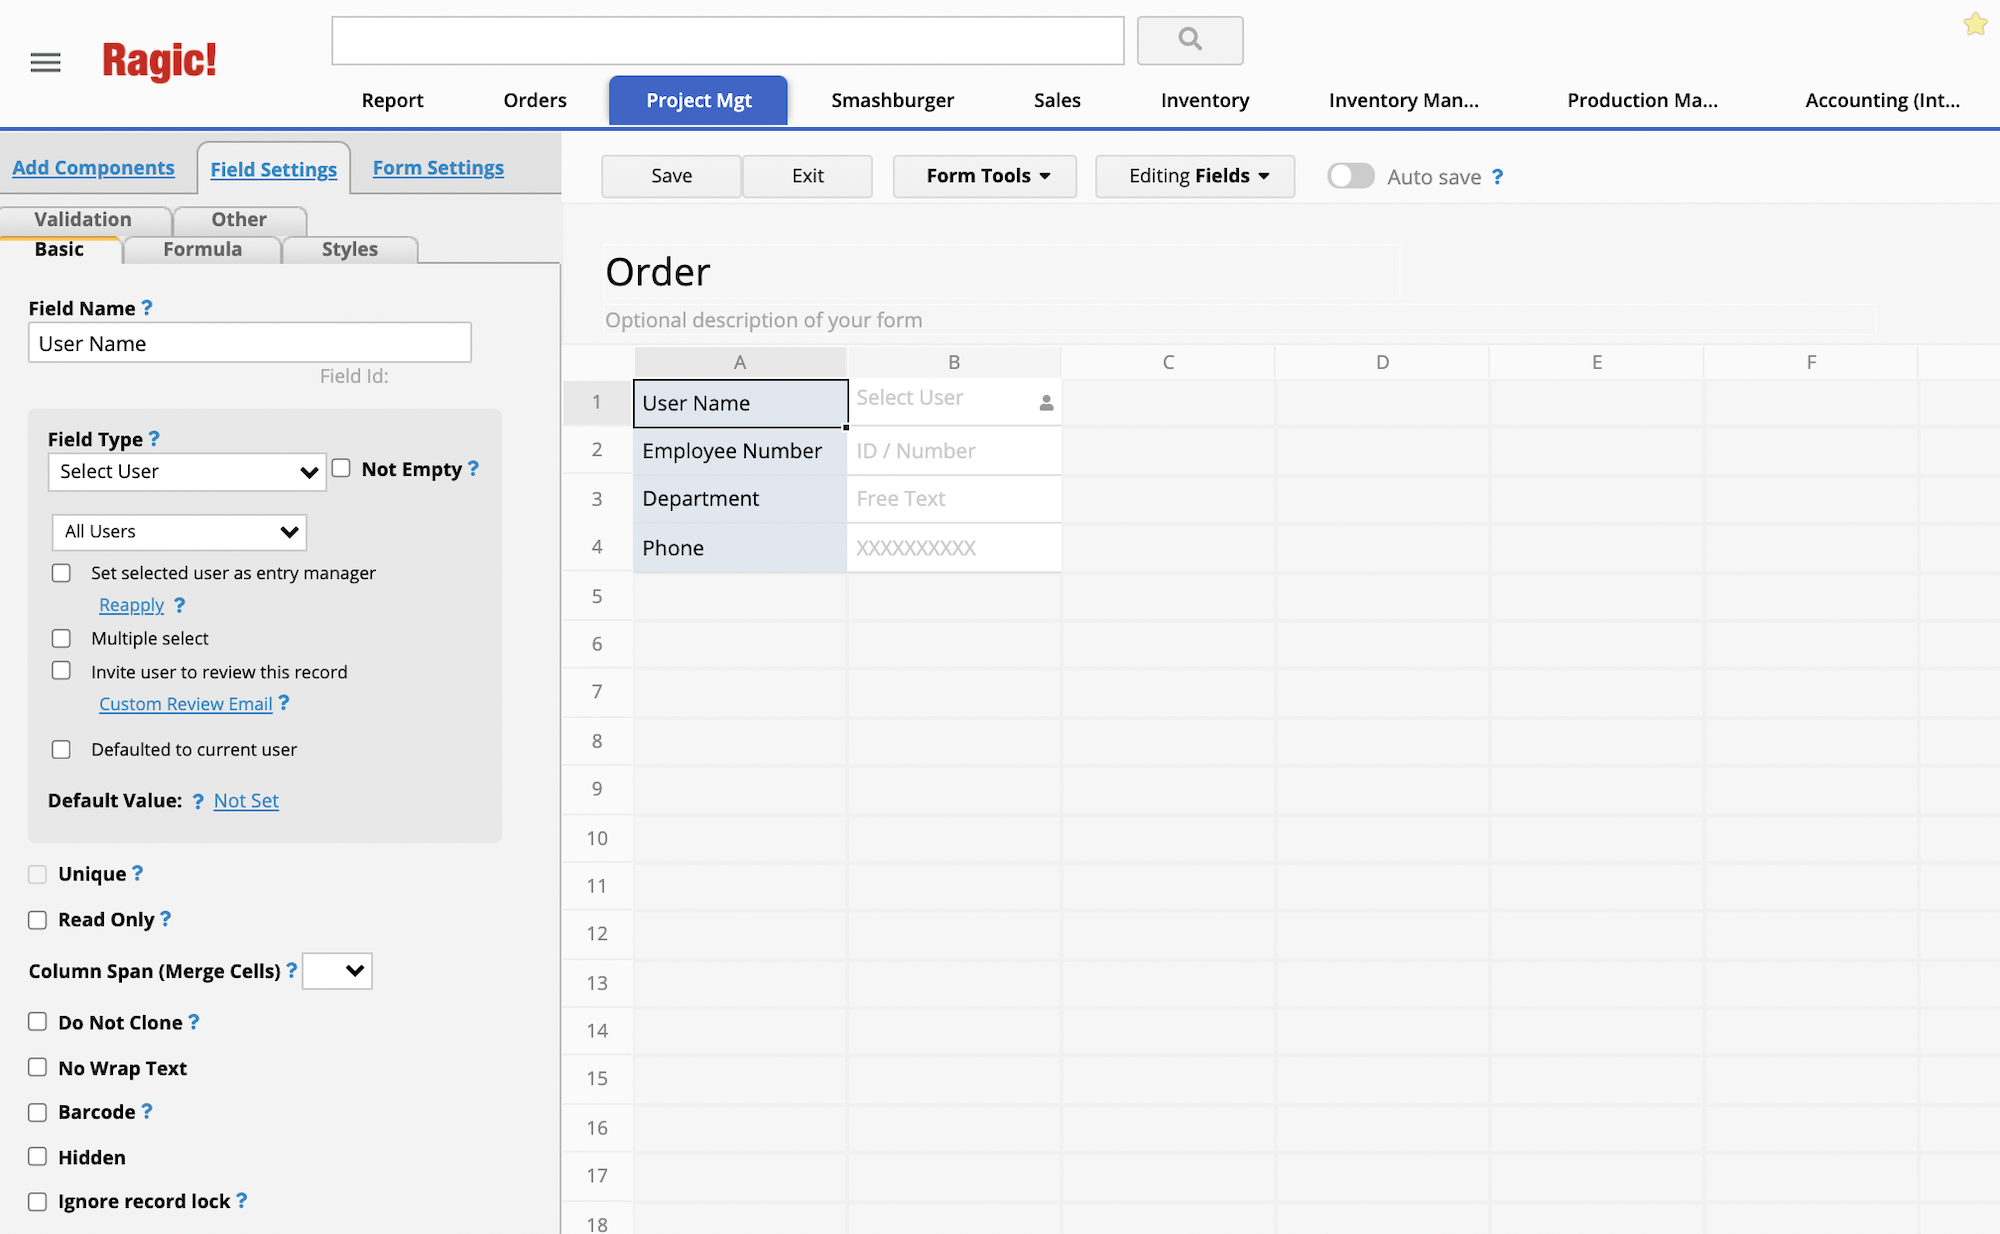This screenshot has height=1234, width=2000.
Task: Open the Styles sub-tab
Action: pyautogui.click(x=350, y=249)
